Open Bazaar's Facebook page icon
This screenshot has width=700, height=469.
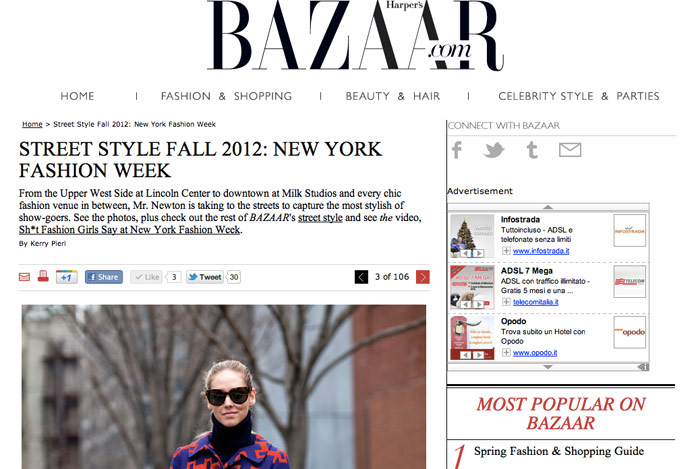coord(456,150)
